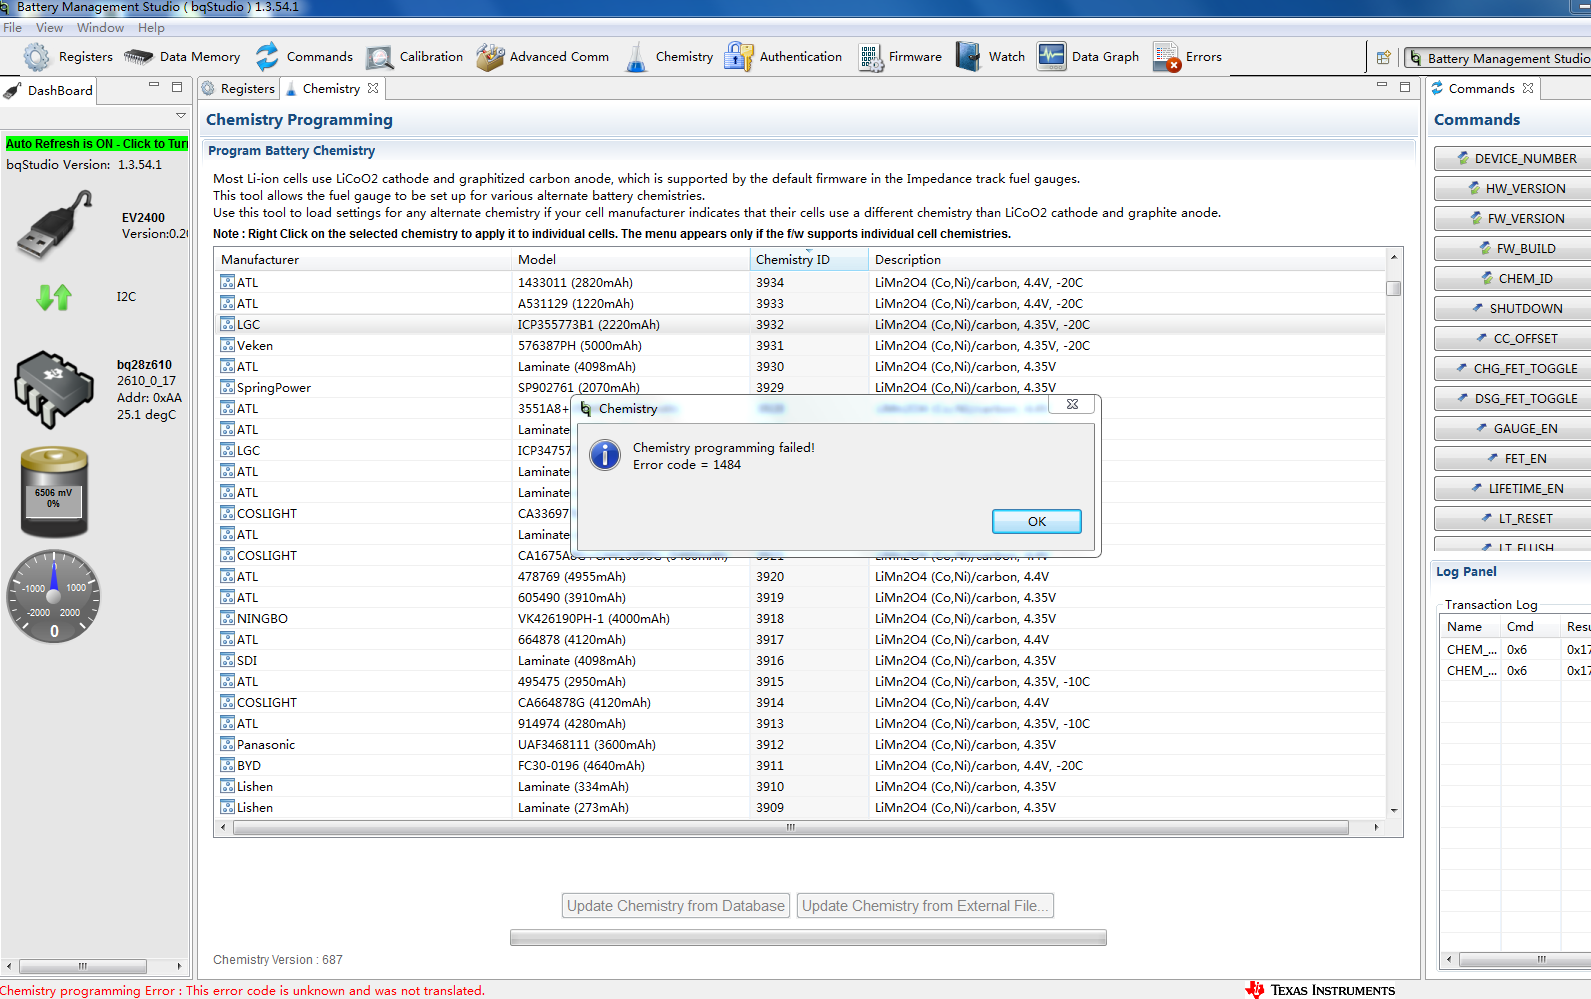Click the chemistry table scroll up arrow
This screenshot has height=999, width=1591.
click(x=1394, y=258)
